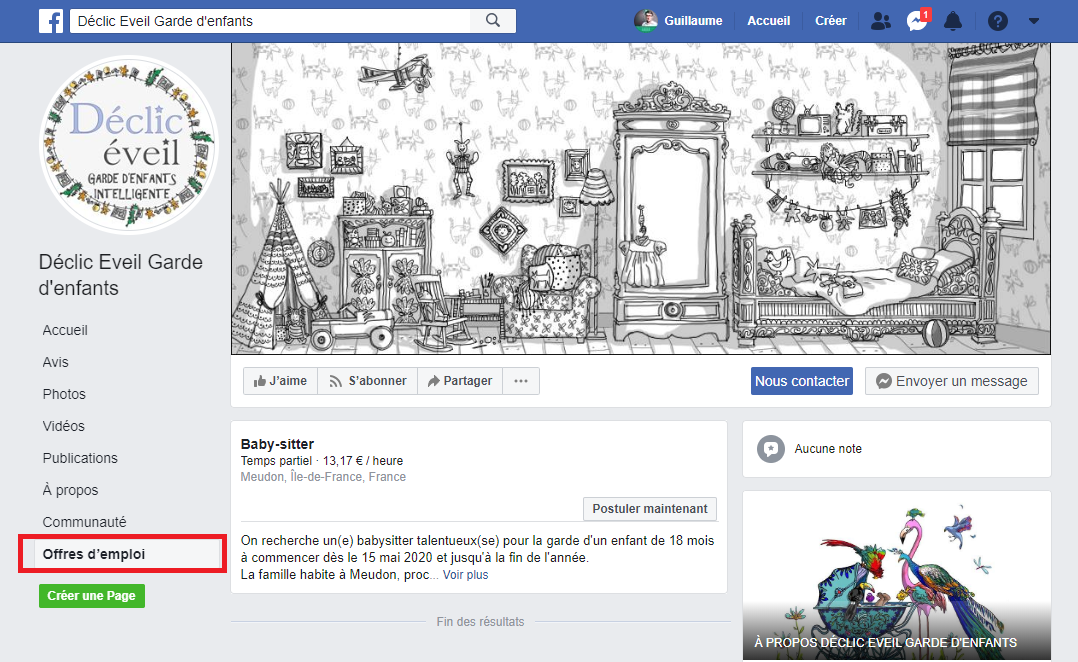1078x662 pixels.
Task: Click the Fin des résultats text
Action: 481,621
